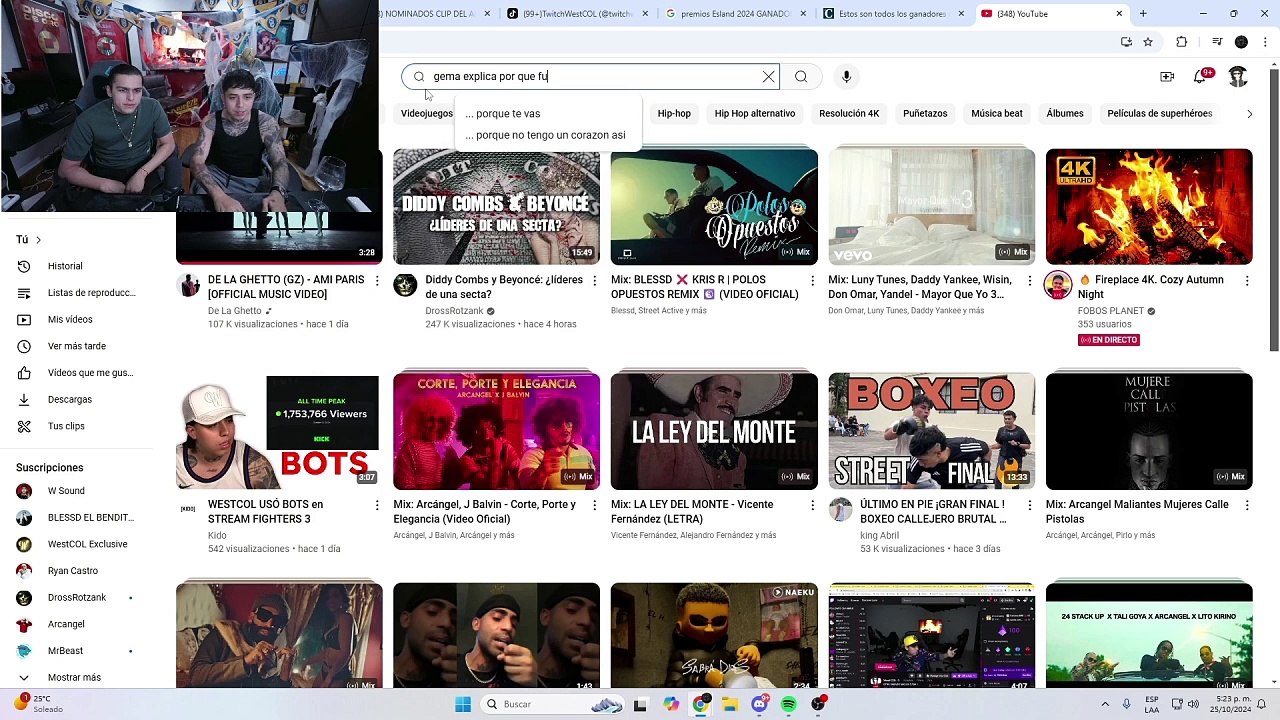Click the taskbar Buscar search box
Viewport: 1280px width, 720px height.
pyautogui.click(x=553, y=704)
